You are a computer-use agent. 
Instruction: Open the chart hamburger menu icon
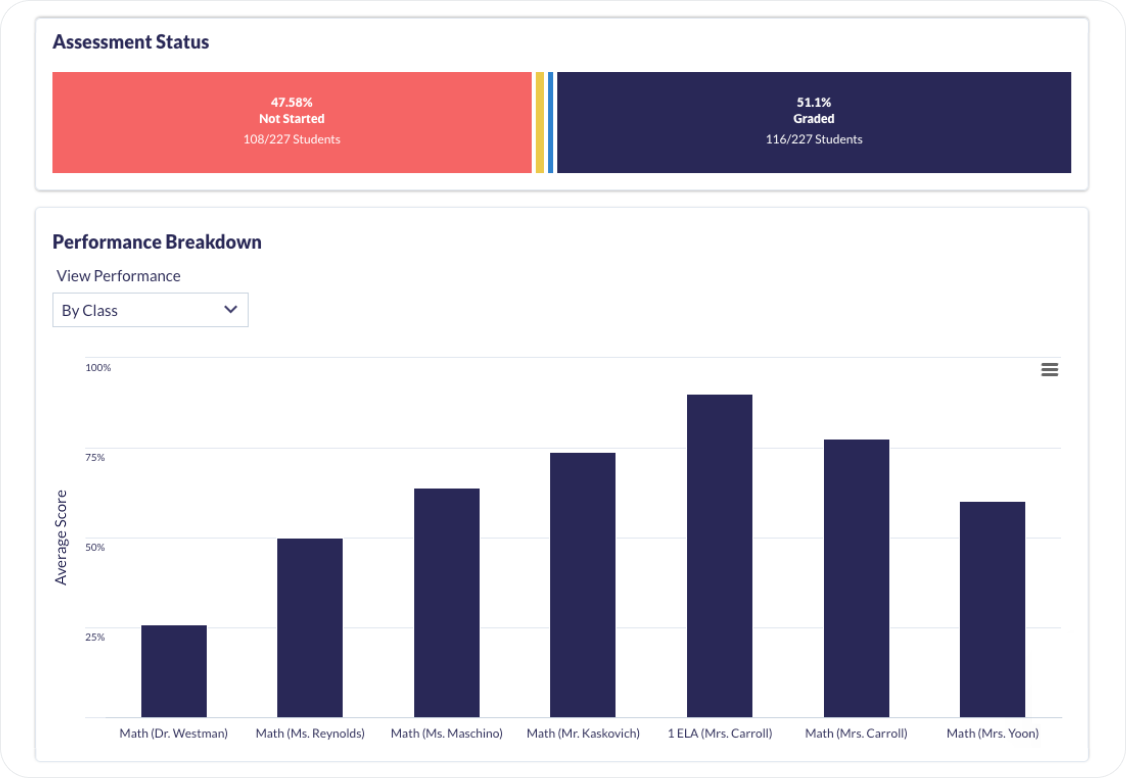(1049, 370)
